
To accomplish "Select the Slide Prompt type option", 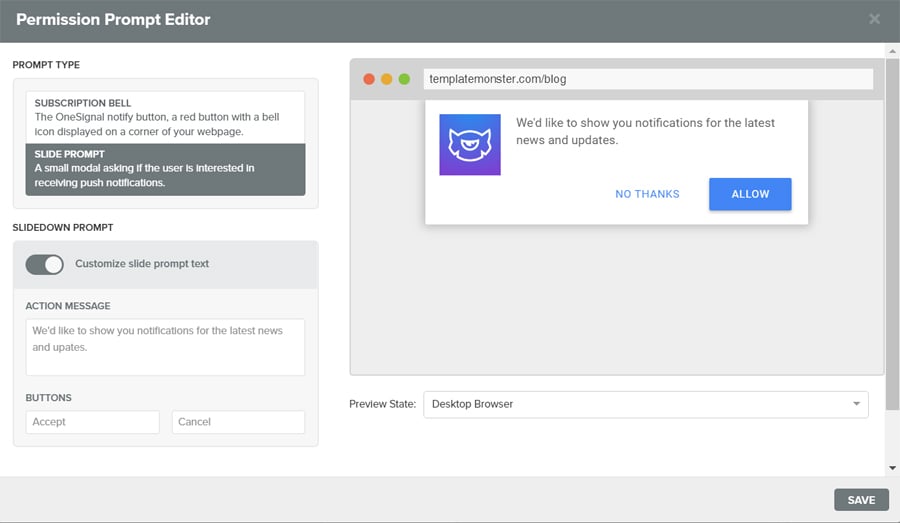I will pos(165,169).
